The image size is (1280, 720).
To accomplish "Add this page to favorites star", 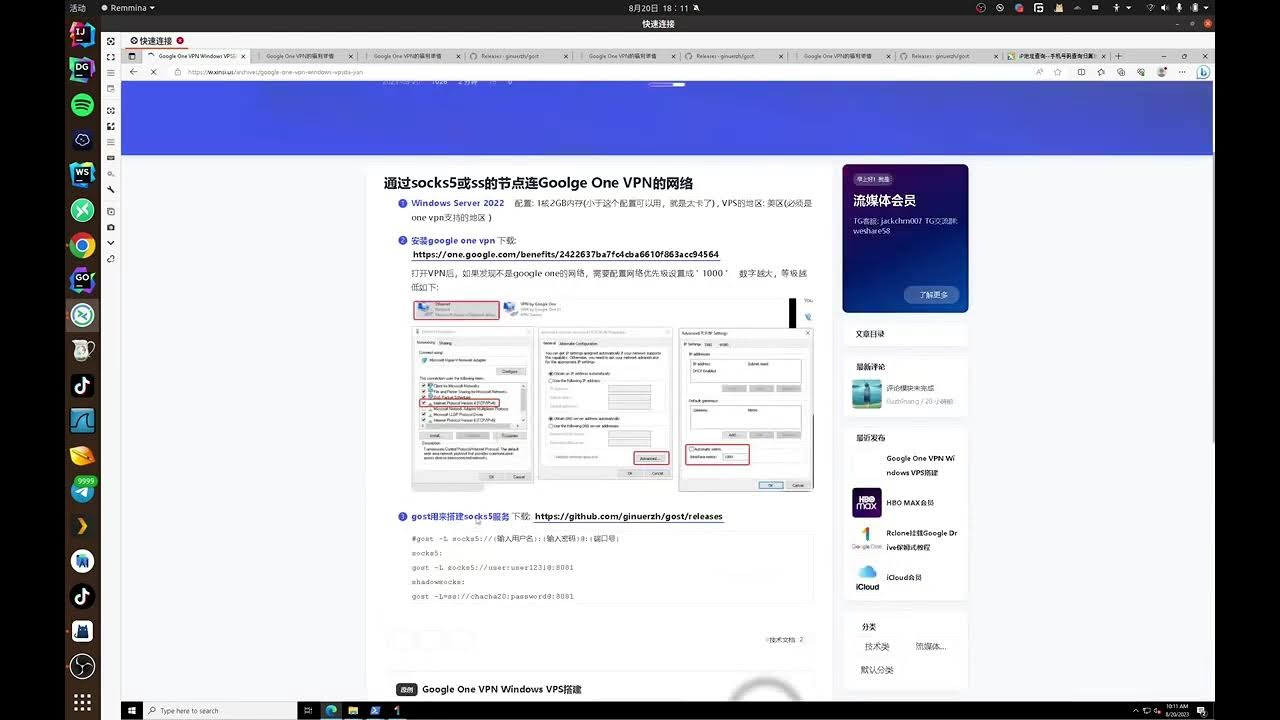I will coord(1057,72).
